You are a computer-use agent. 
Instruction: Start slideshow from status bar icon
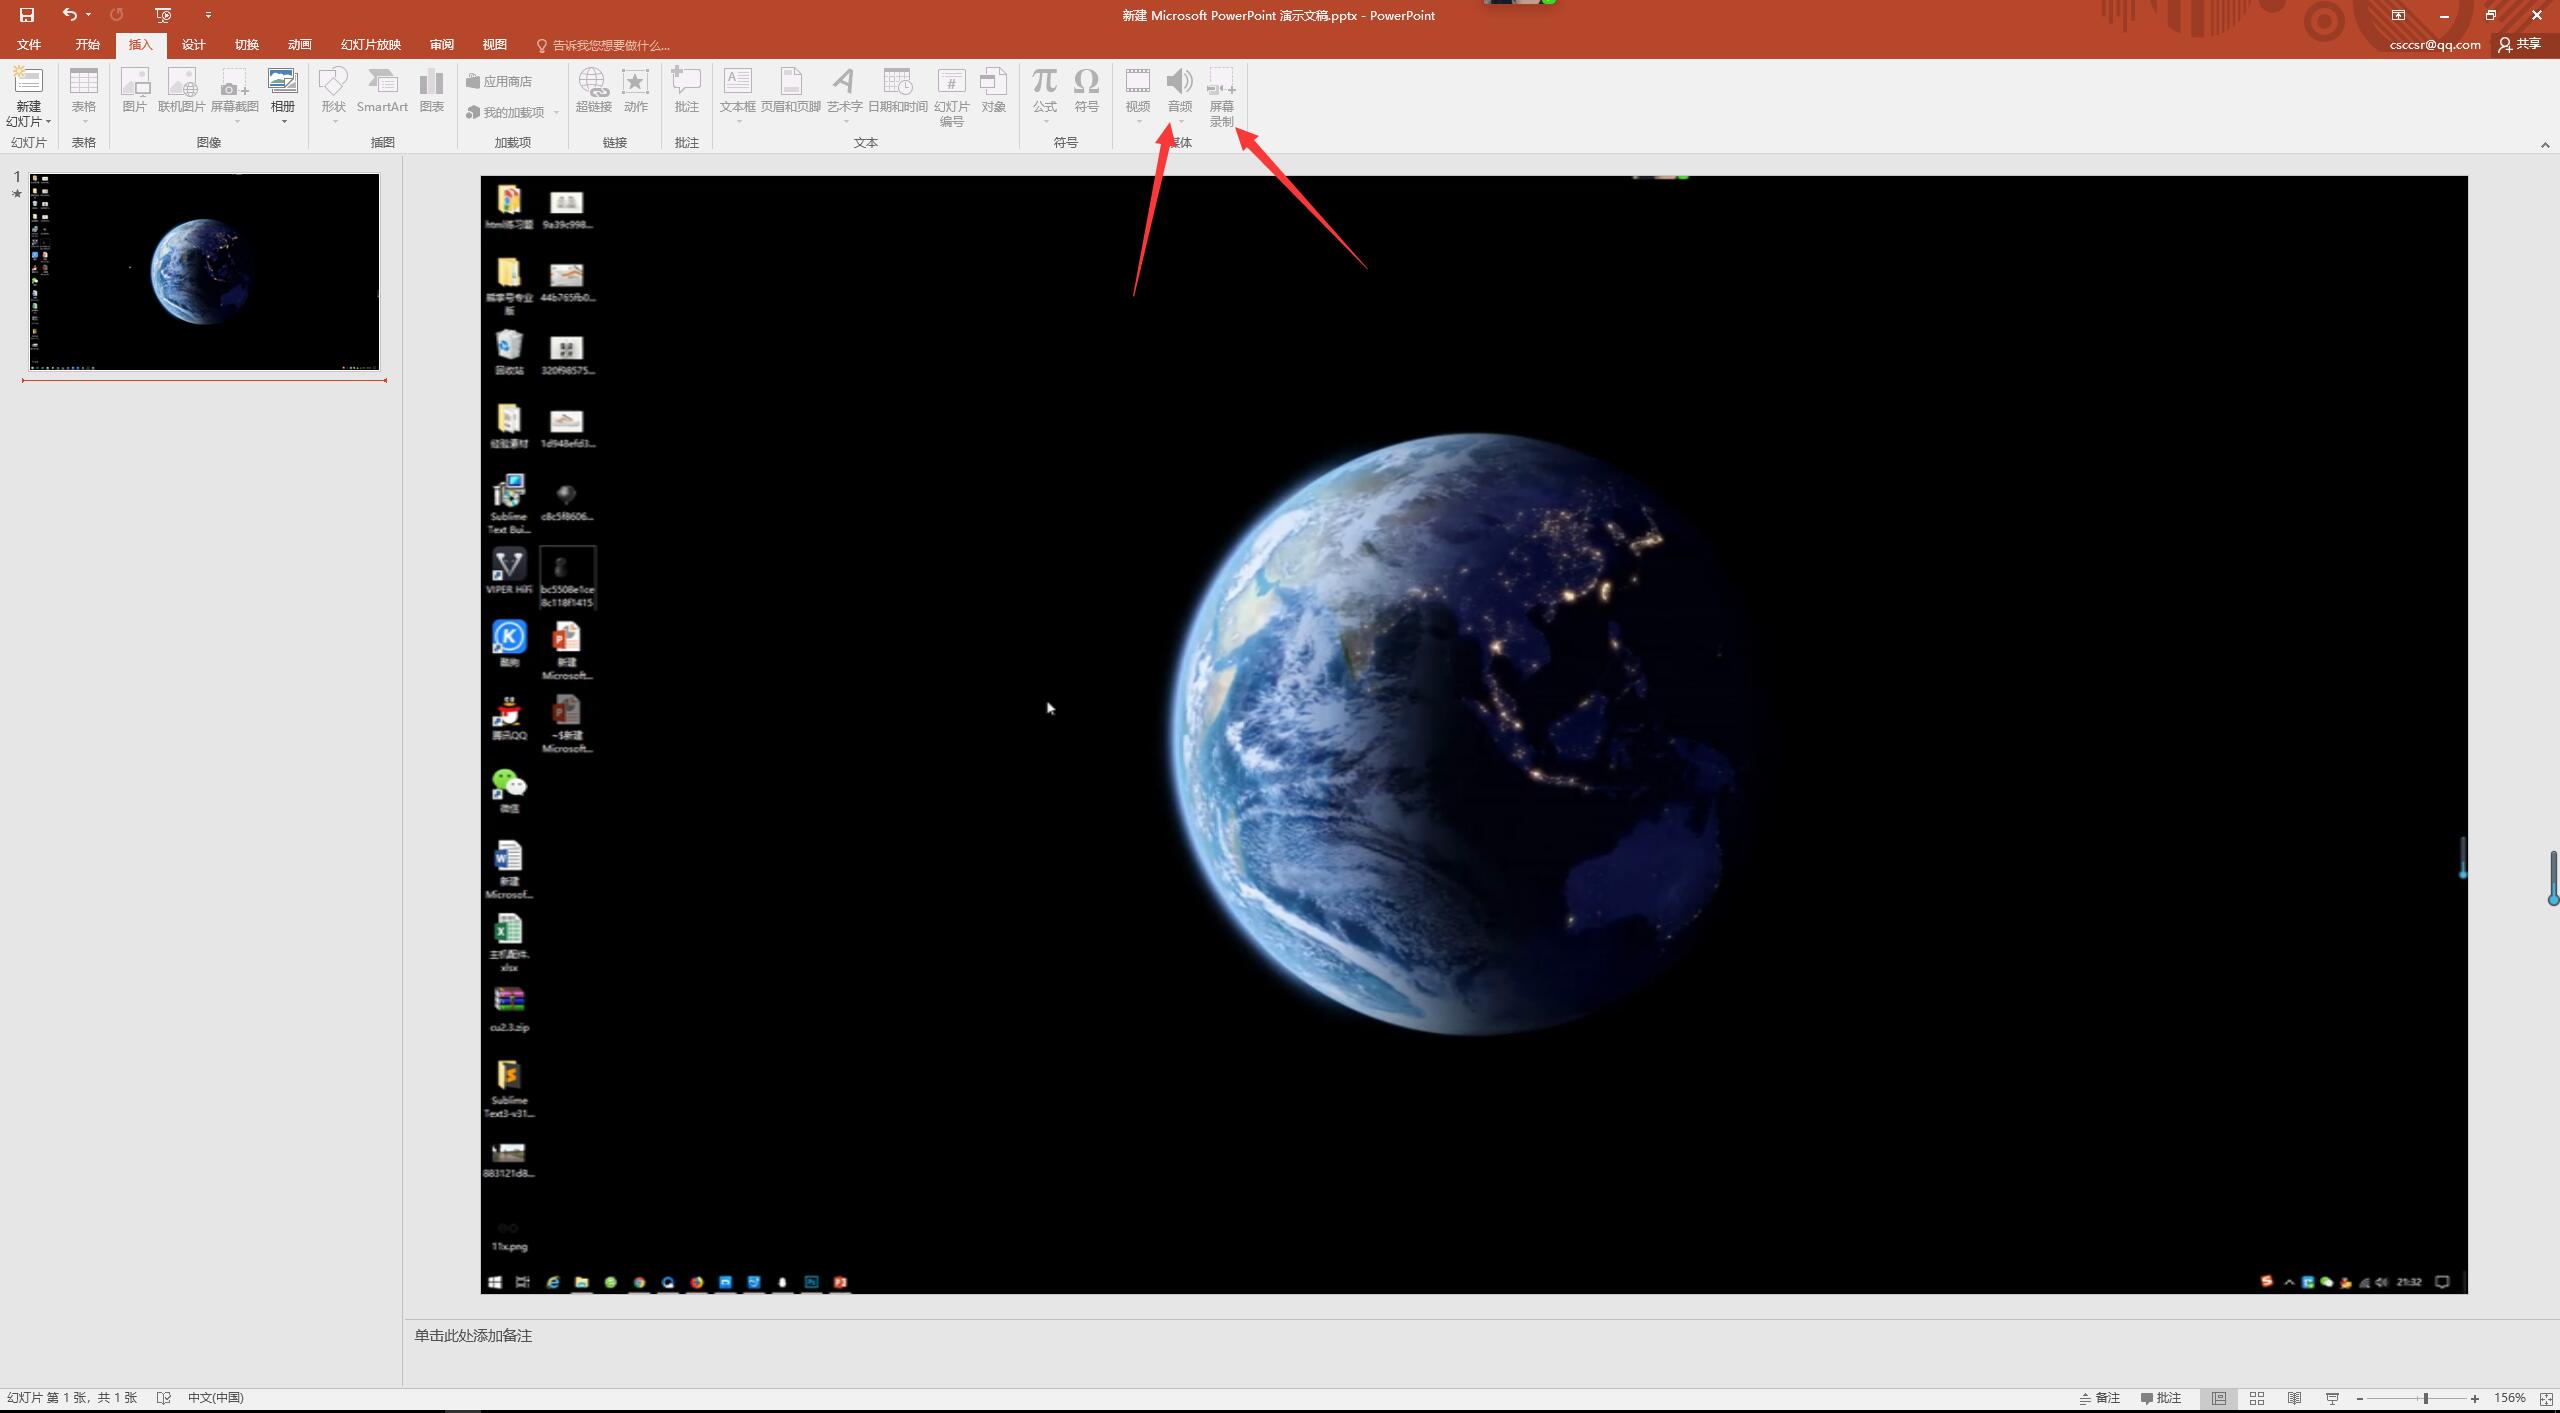tap(2332, 1398)
